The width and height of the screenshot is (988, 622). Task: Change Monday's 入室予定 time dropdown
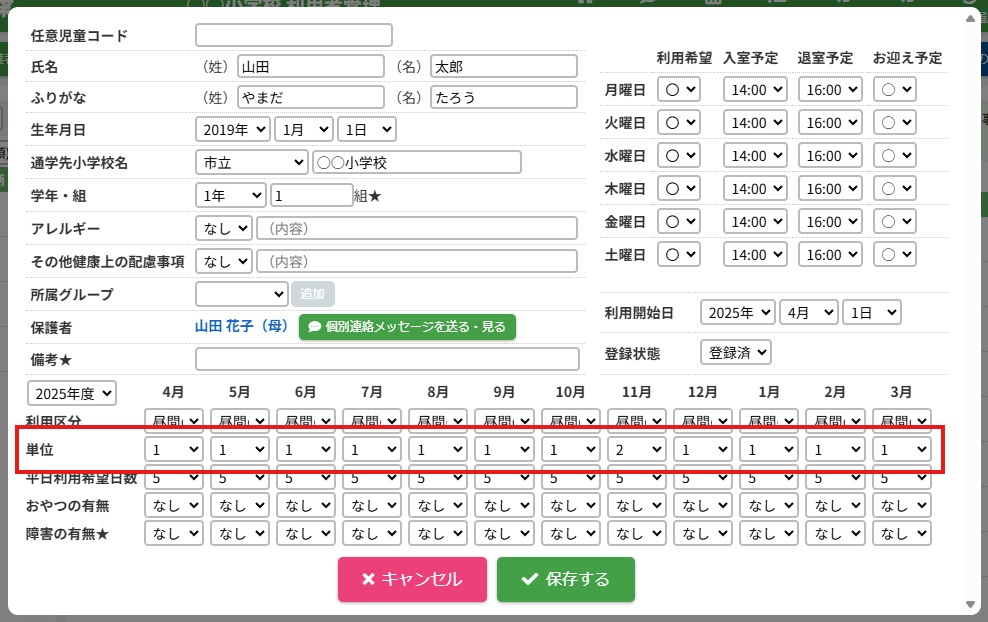coord(749,89)
